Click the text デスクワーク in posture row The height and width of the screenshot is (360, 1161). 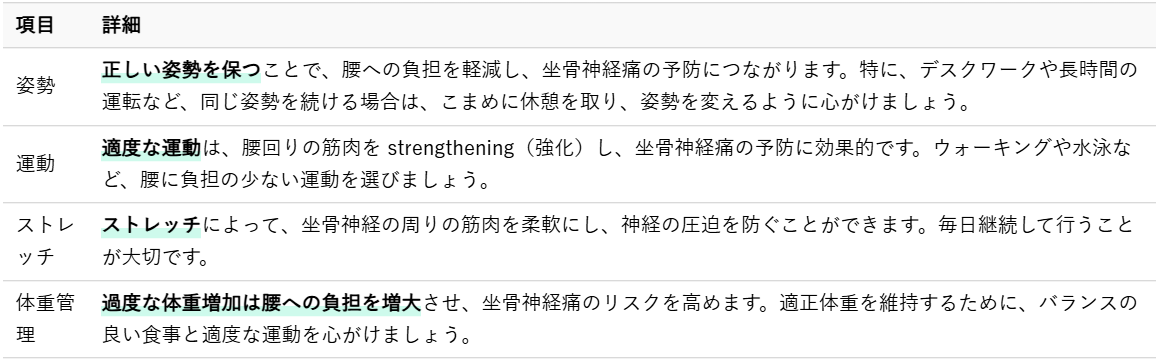coord(979,70)
